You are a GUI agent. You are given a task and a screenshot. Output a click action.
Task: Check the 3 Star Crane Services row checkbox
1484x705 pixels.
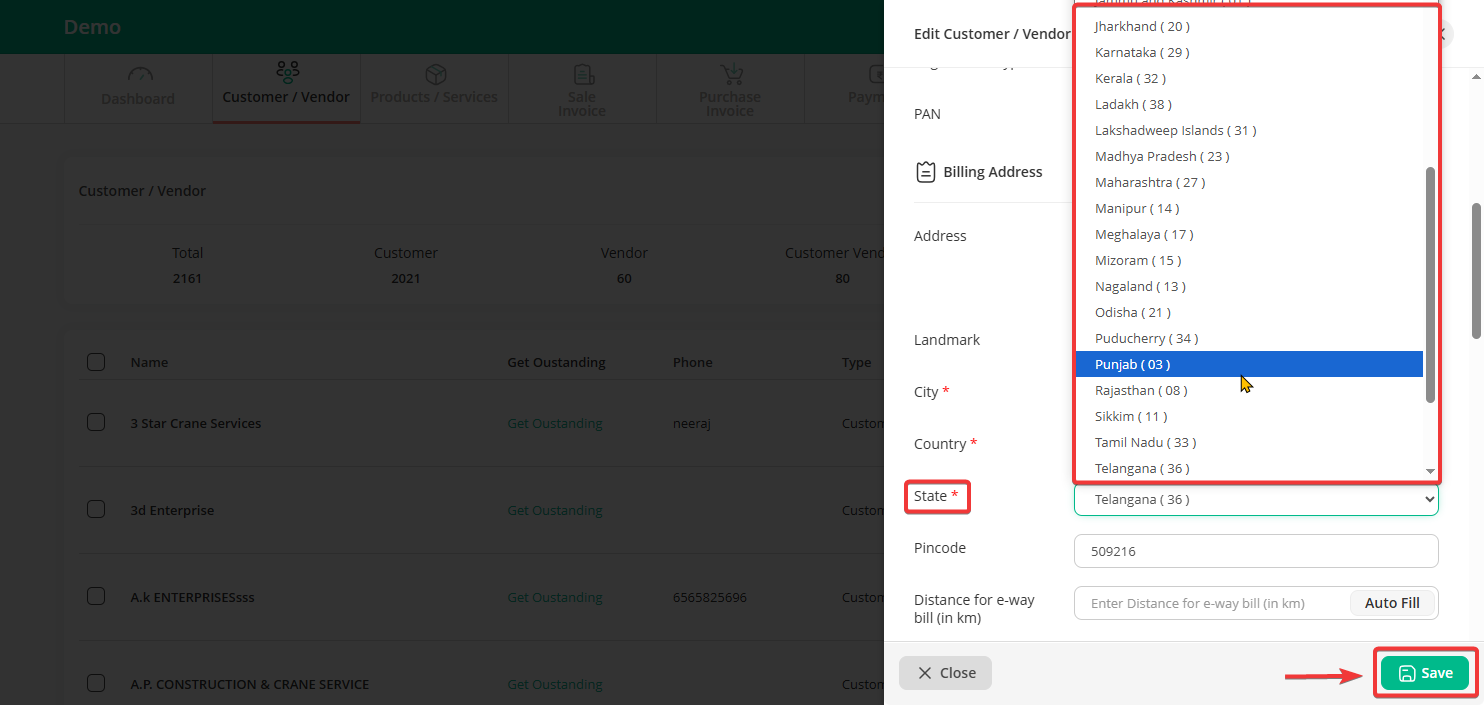[96, 423]
